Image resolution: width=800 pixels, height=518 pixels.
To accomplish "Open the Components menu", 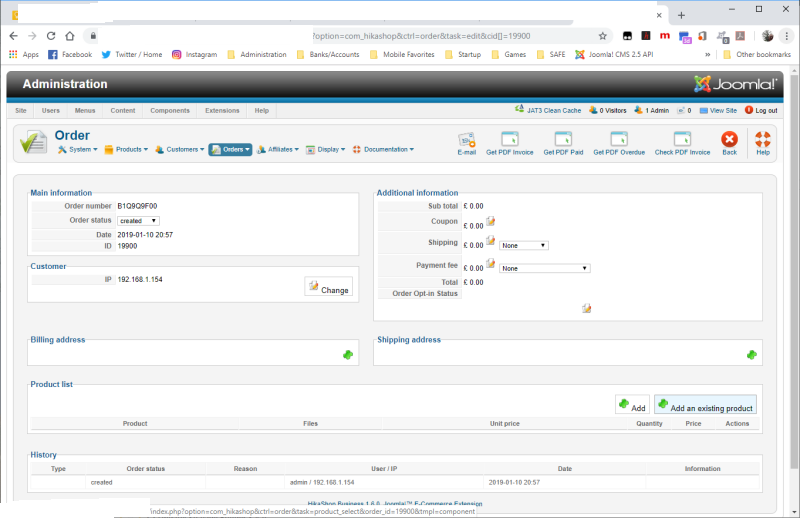I will (170, 110).
